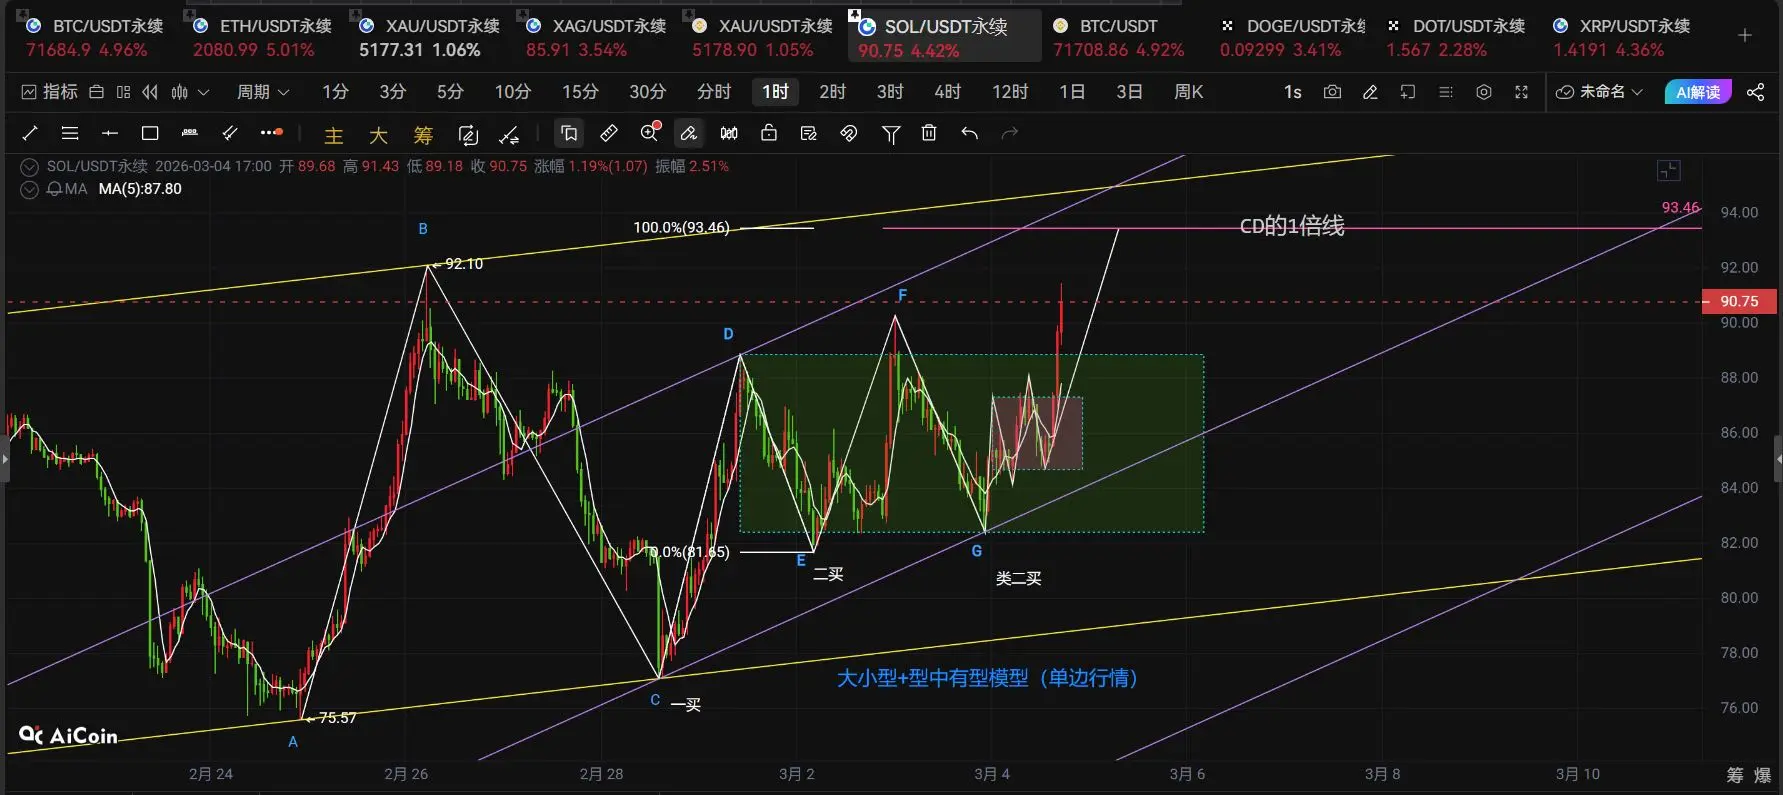Click the zoom-in magnifier icon
Viewport: 1783px width, 795px height.
650,132
